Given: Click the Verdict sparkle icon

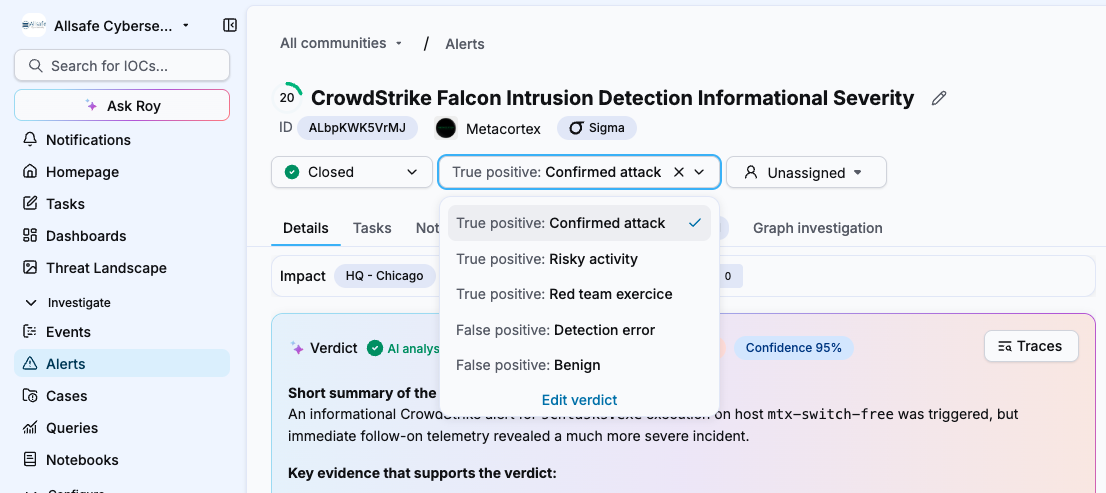Looking at the screenshot, I should [297, 348].
